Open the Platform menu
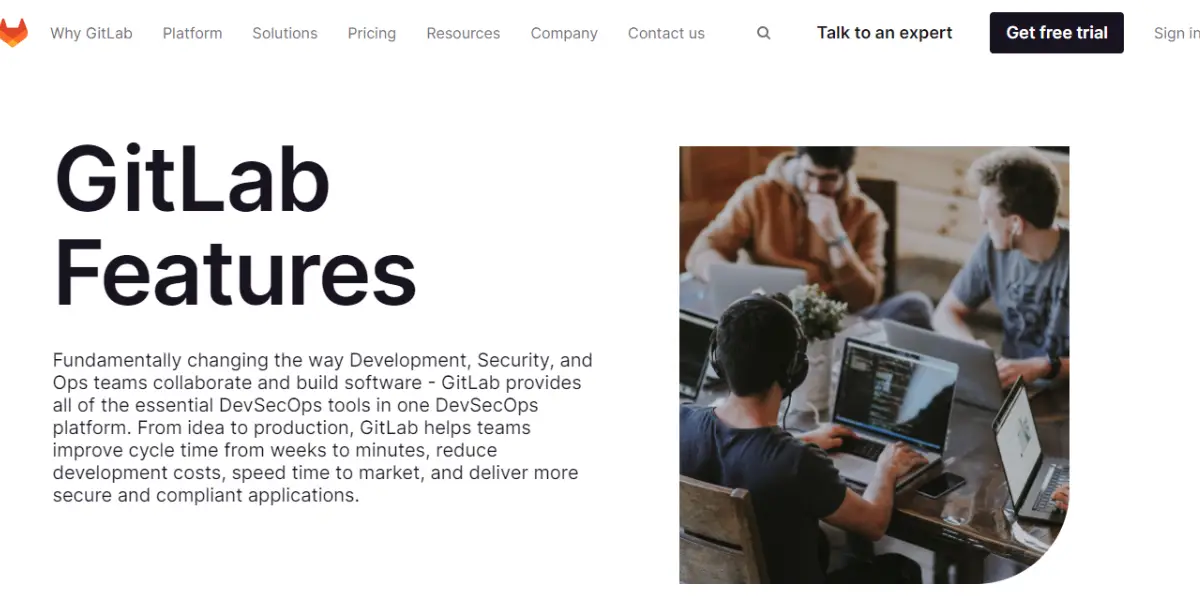Viewport: 1200px width, 600px height. pos(193,33)
